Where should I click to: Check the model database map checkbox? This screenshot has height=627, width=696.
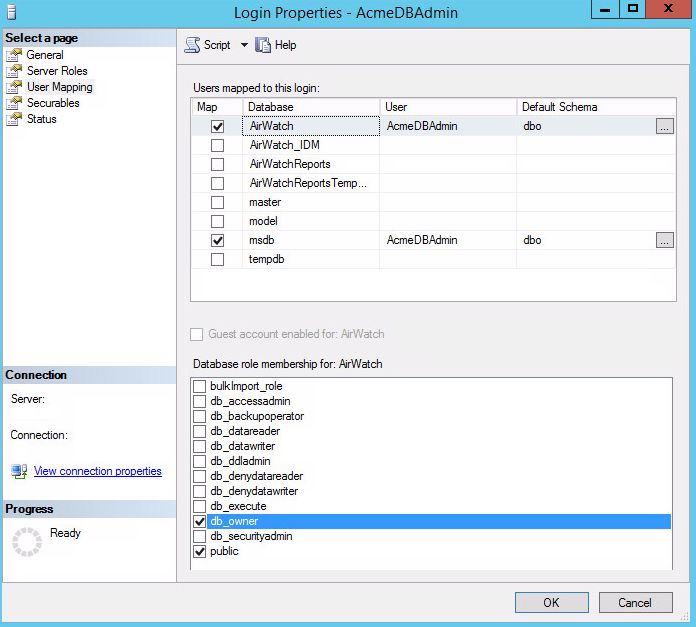pos(218,221)
